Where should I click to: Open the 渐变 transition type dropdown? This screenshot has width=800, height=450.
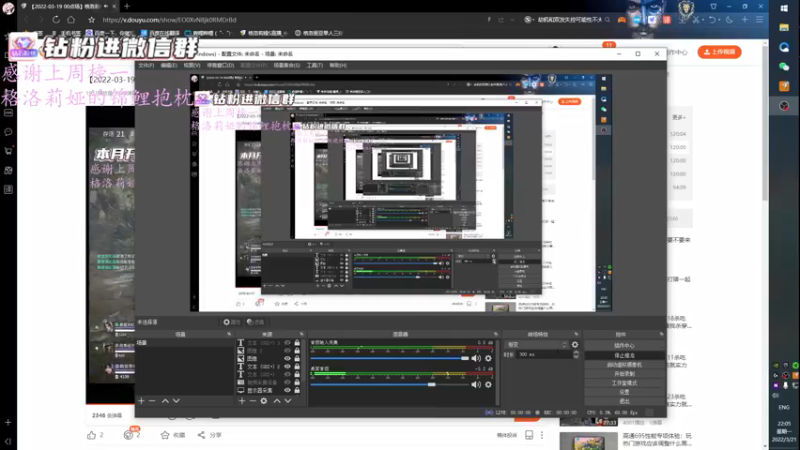tap(536, 345)
